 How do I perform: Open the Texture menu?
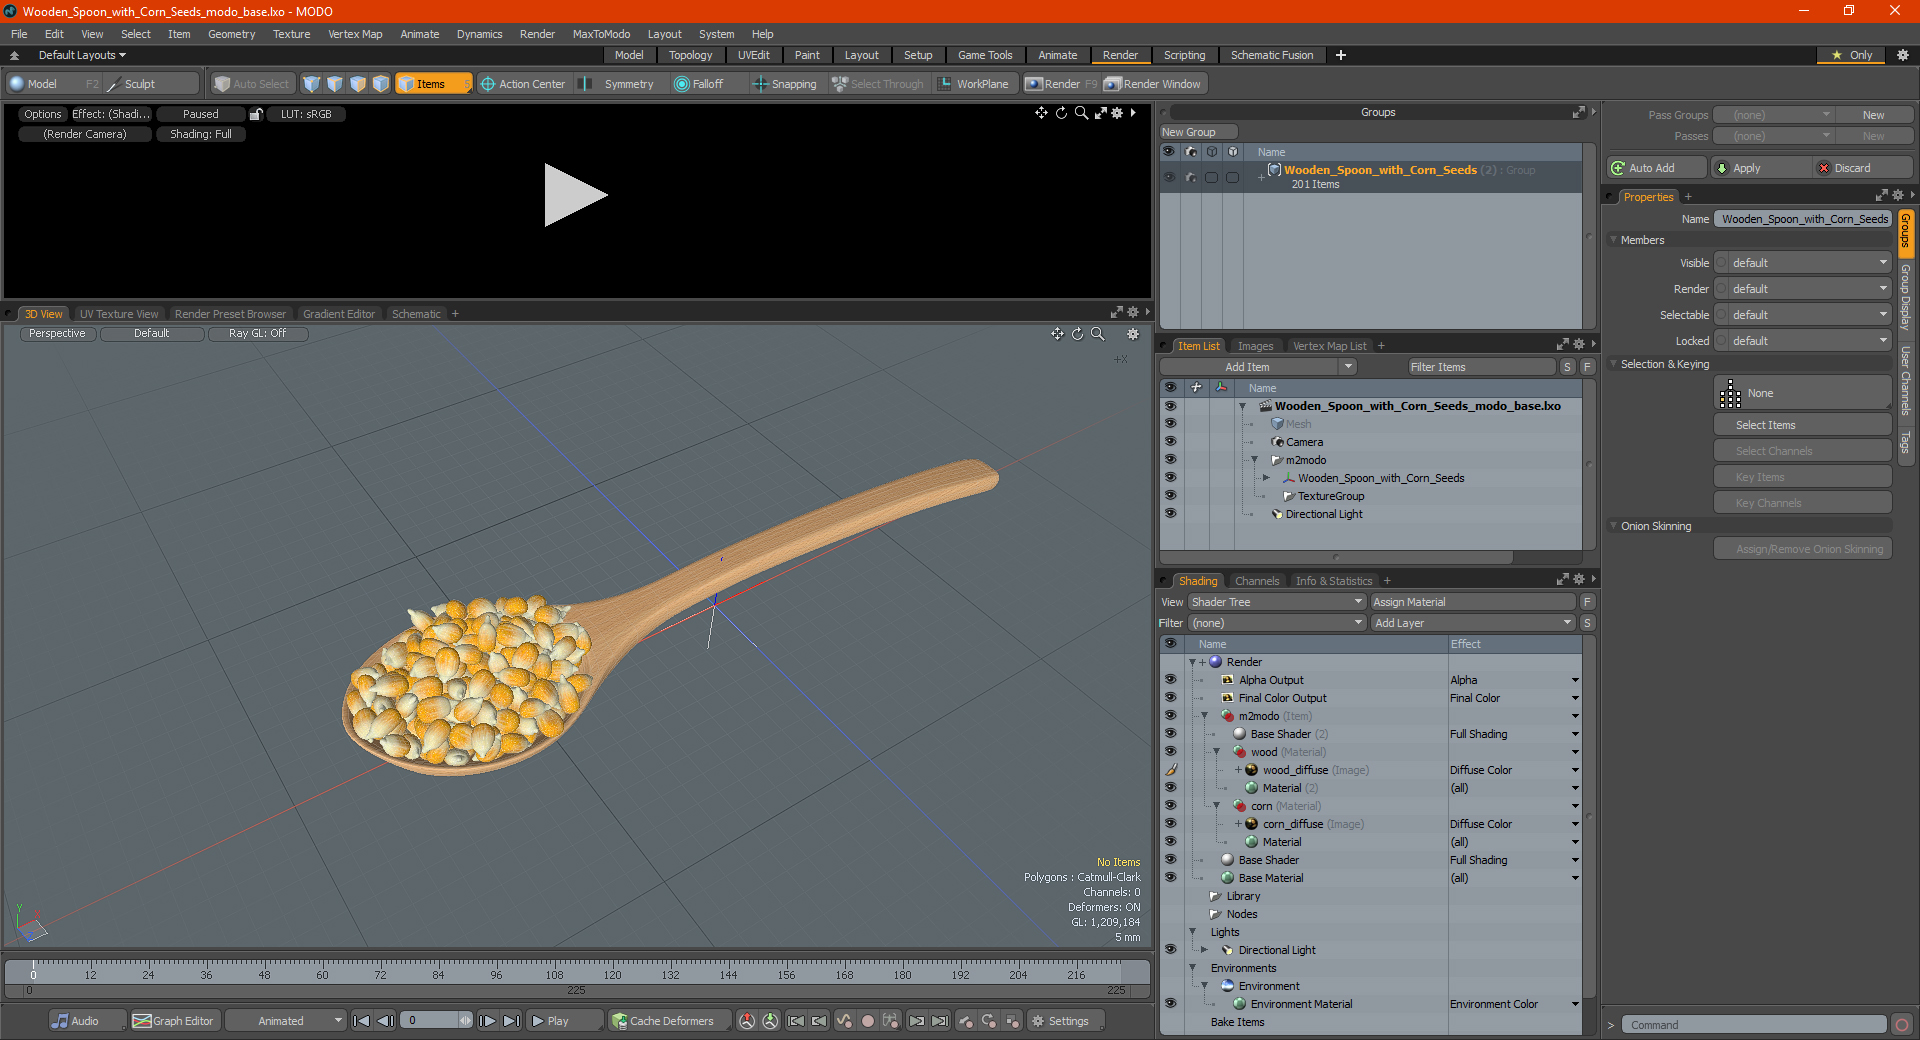(291, 34)
